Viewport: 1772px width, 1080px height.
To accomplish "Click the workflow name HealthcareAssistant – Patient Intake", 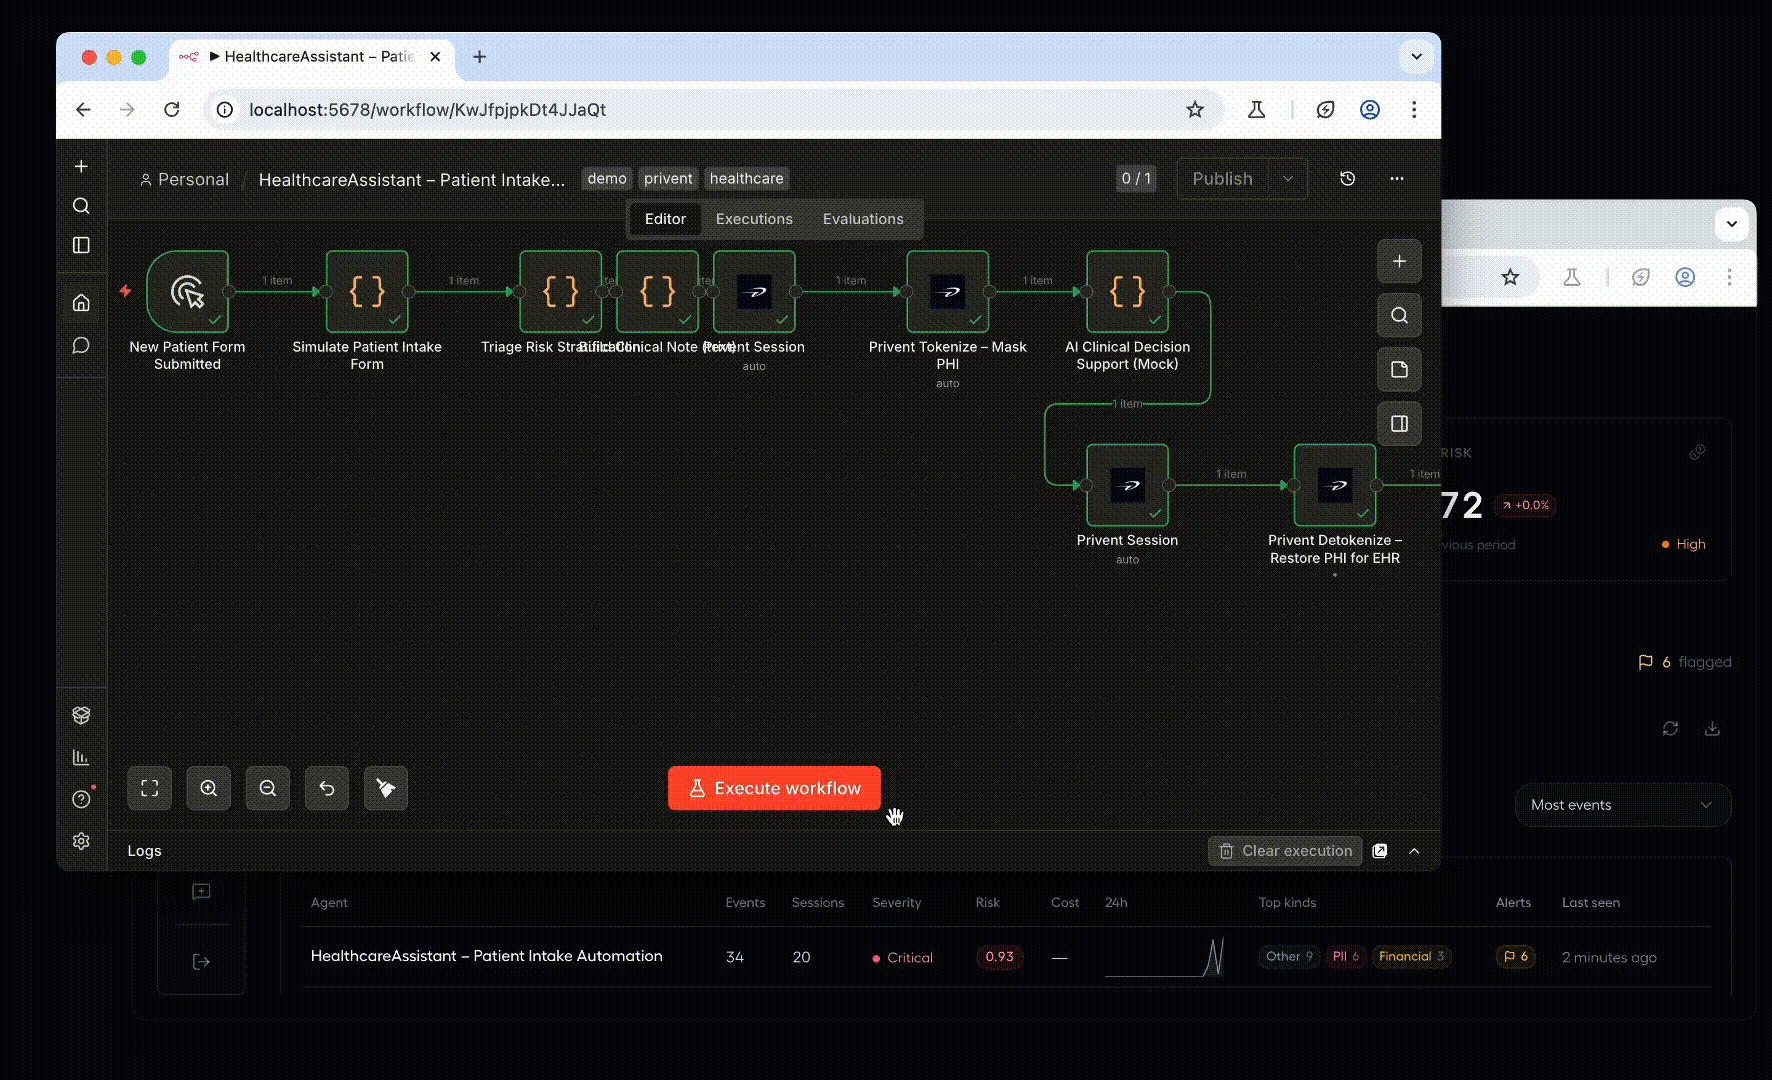I will coord(412,179).
